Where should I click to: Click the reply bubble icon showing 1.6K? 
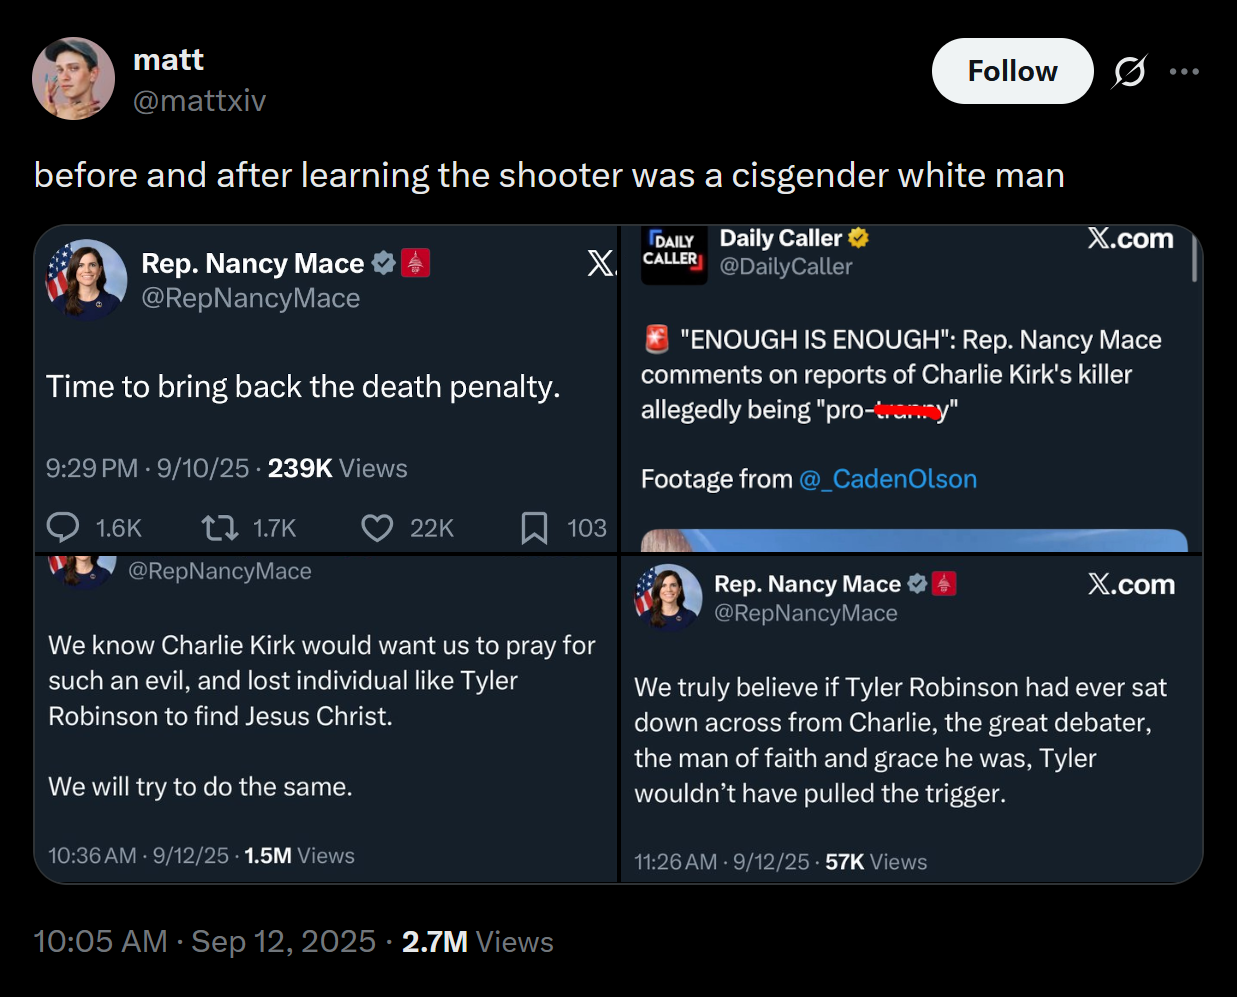[64, 527]
